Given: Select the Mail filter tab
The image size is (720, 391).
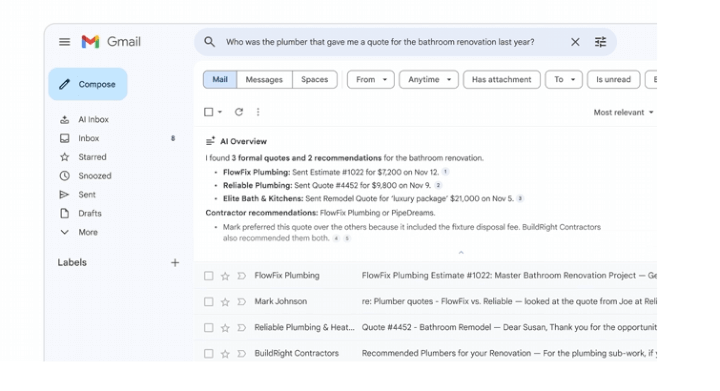Looking at the screenshot, I should pos(220,79).
